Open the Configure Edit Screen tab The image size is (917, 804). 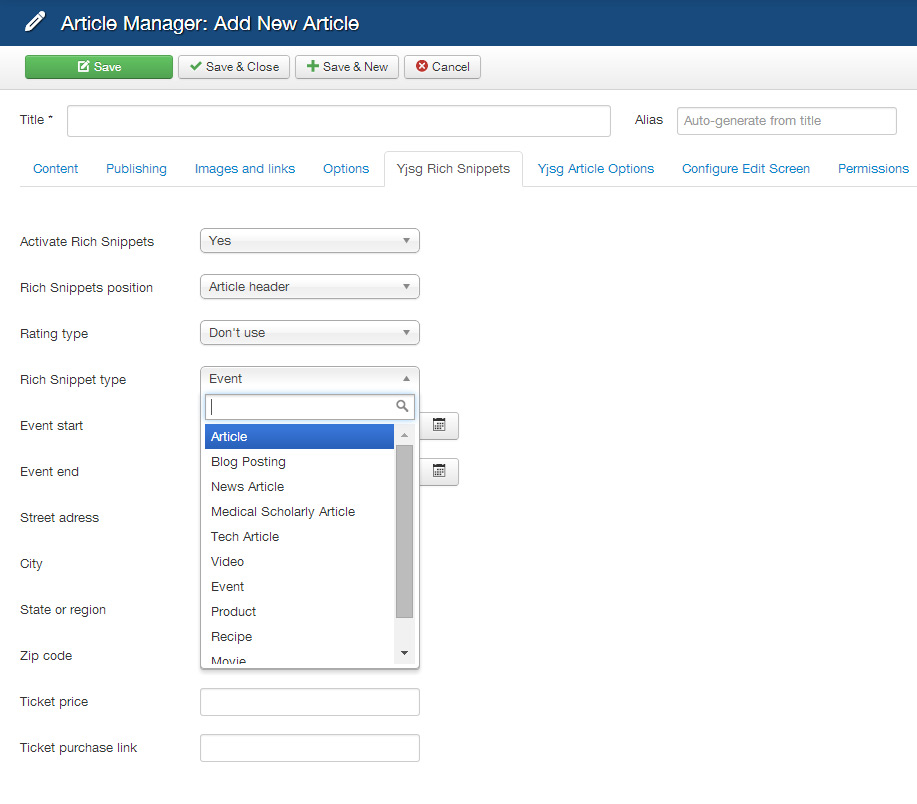(x=746, y=168)
